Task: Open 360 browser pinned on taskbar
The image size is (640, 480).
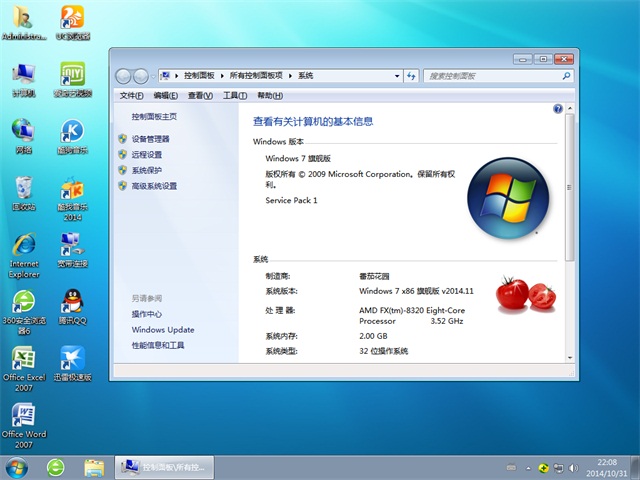Action: coord(56,468)
